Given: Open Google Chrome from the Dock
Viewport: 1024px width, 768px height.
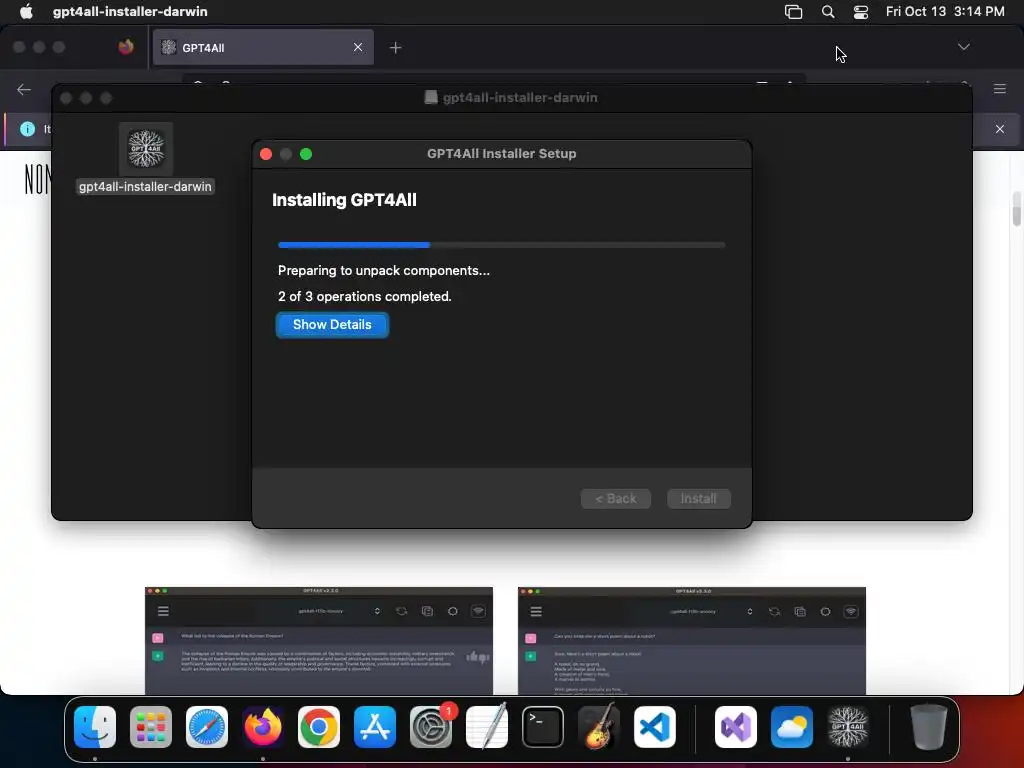Looking at the screenshot, I should 319,727.
